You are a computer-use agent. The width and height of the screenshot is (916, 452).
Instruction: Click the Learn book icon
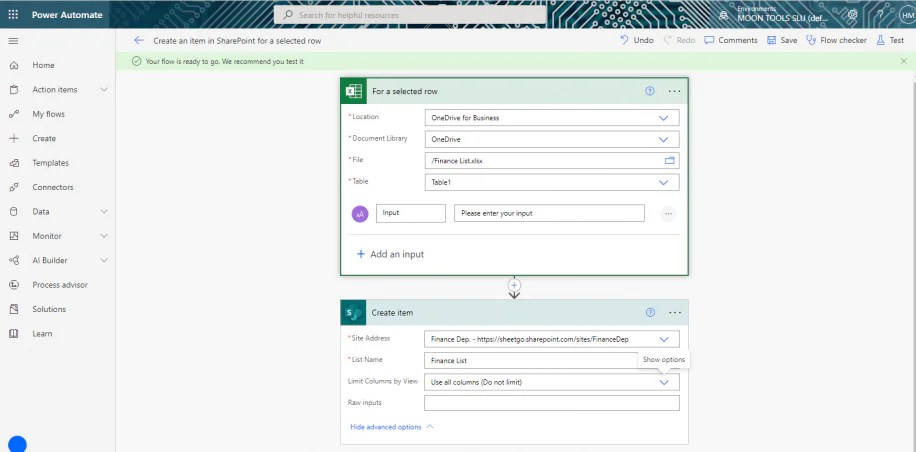[x=14, y=334]
